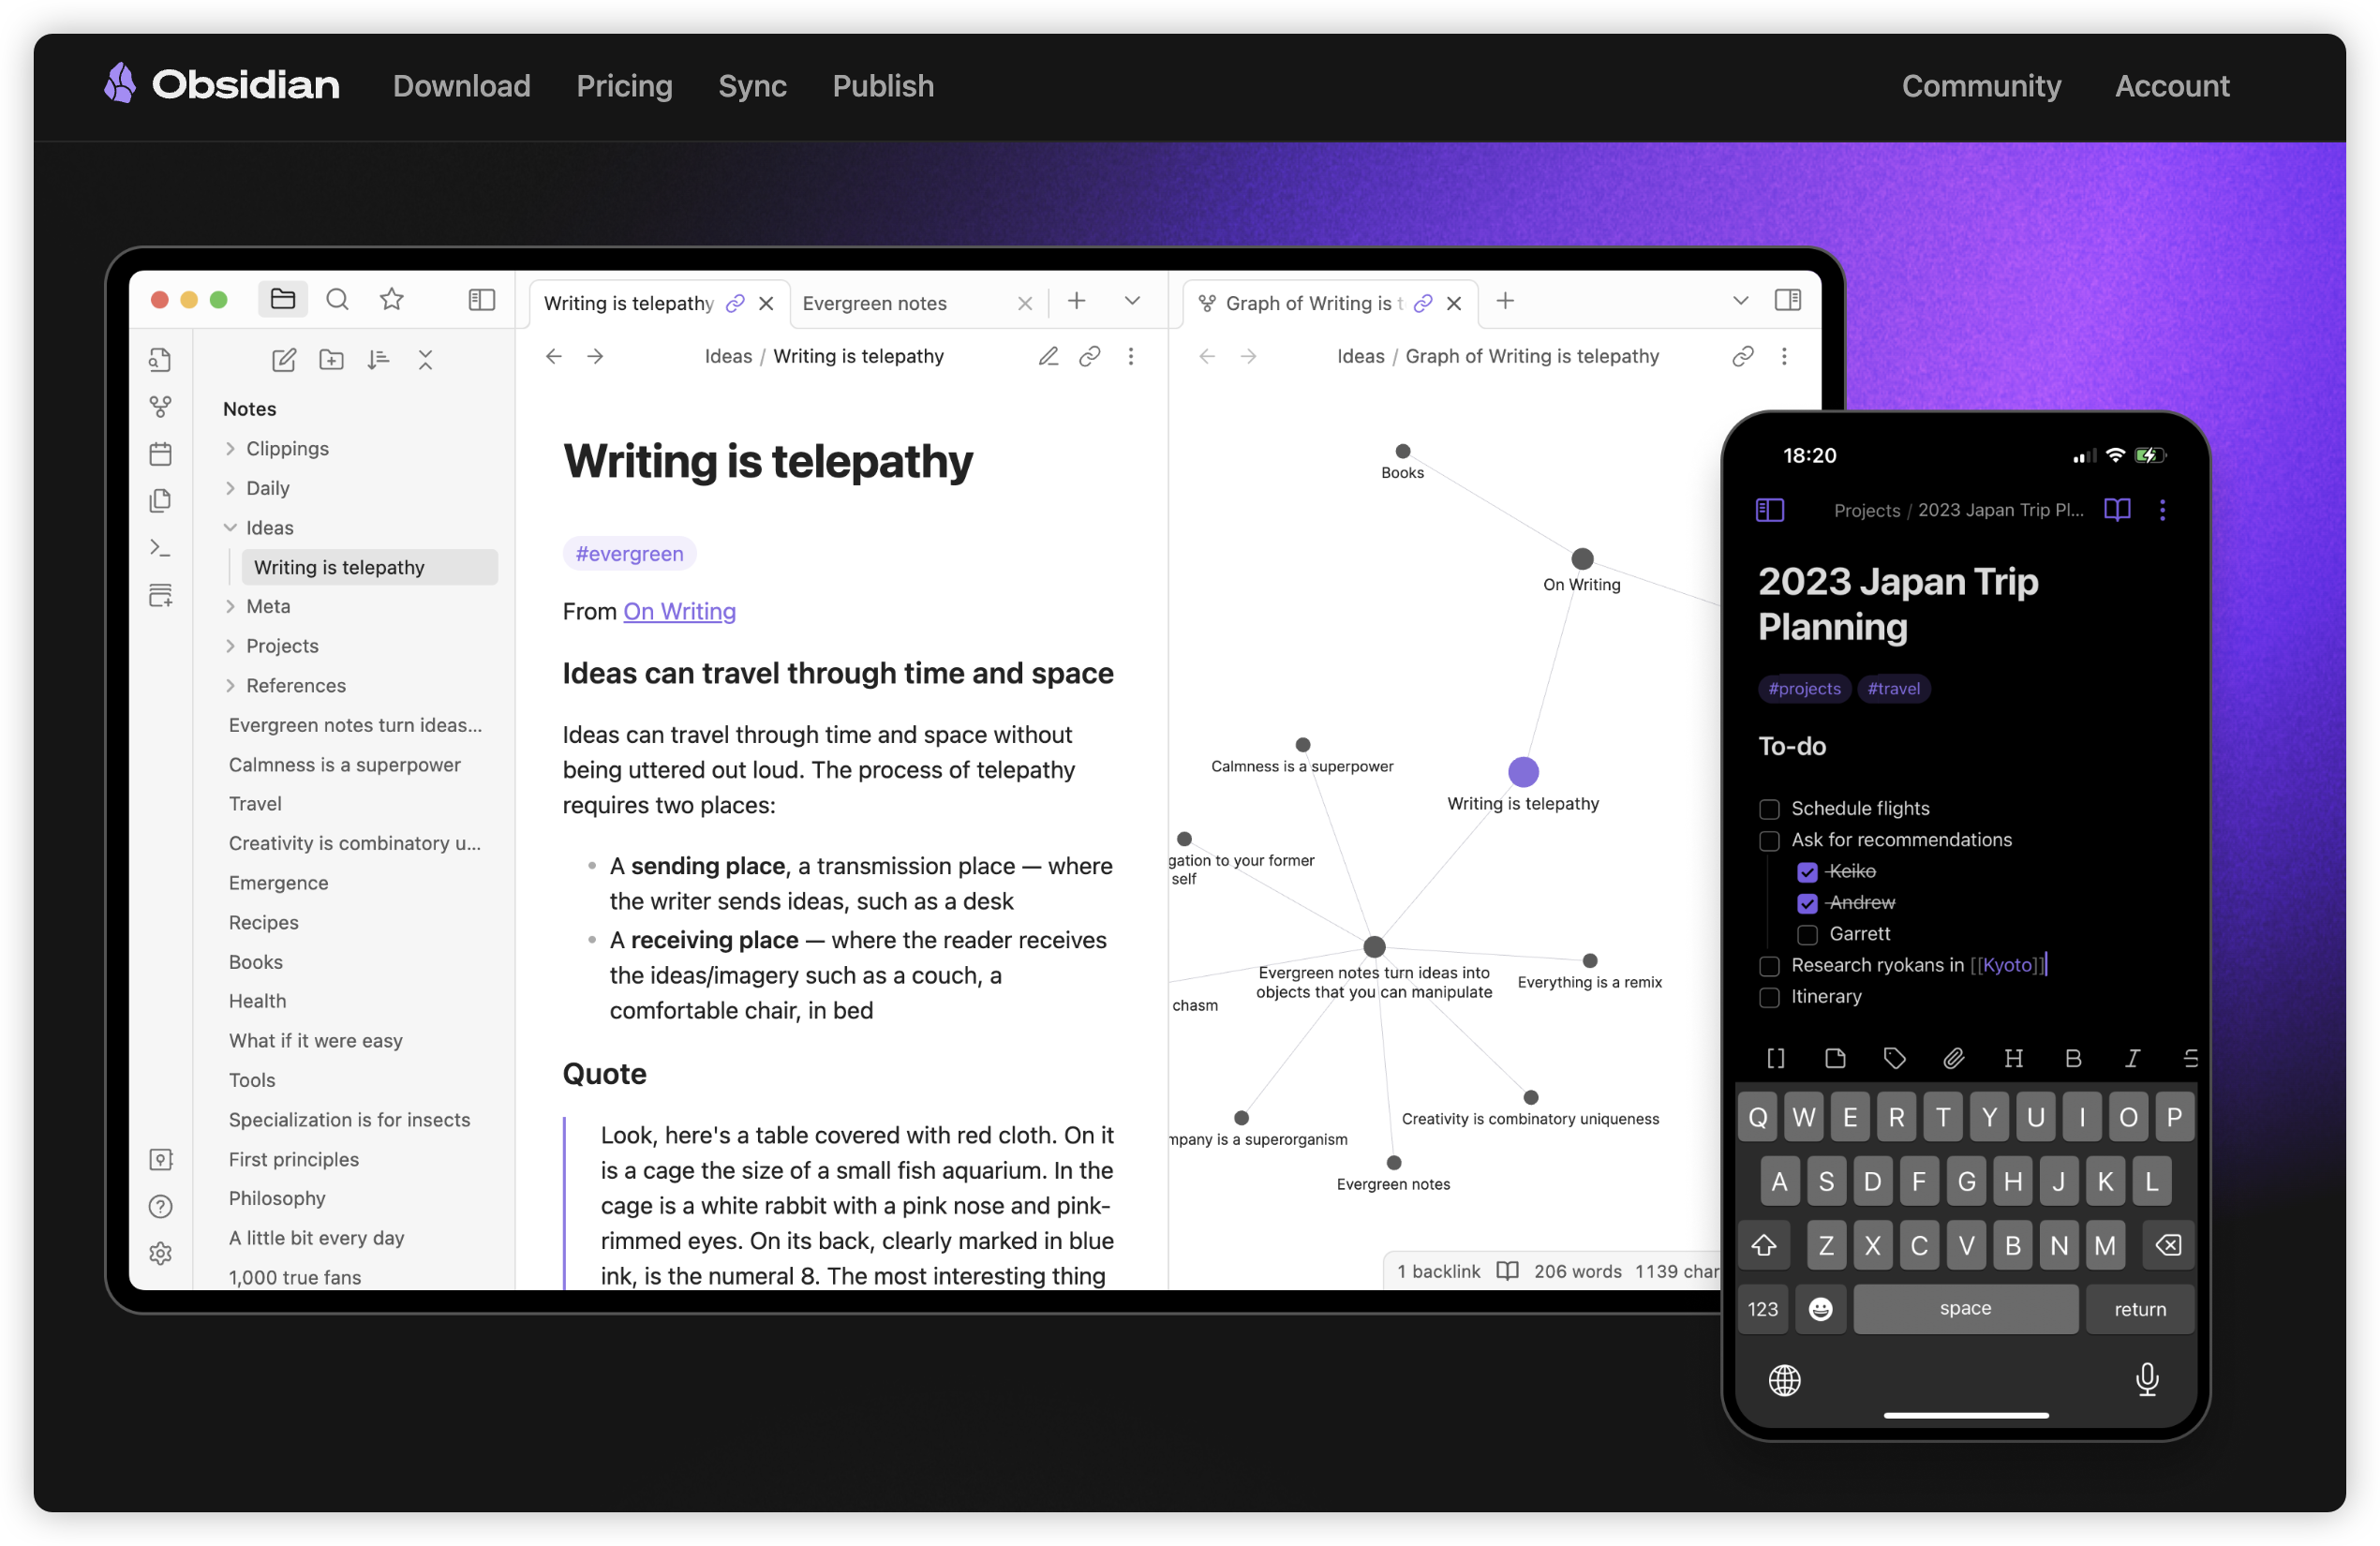Select the bookmarks star icon

pos(392,300)
